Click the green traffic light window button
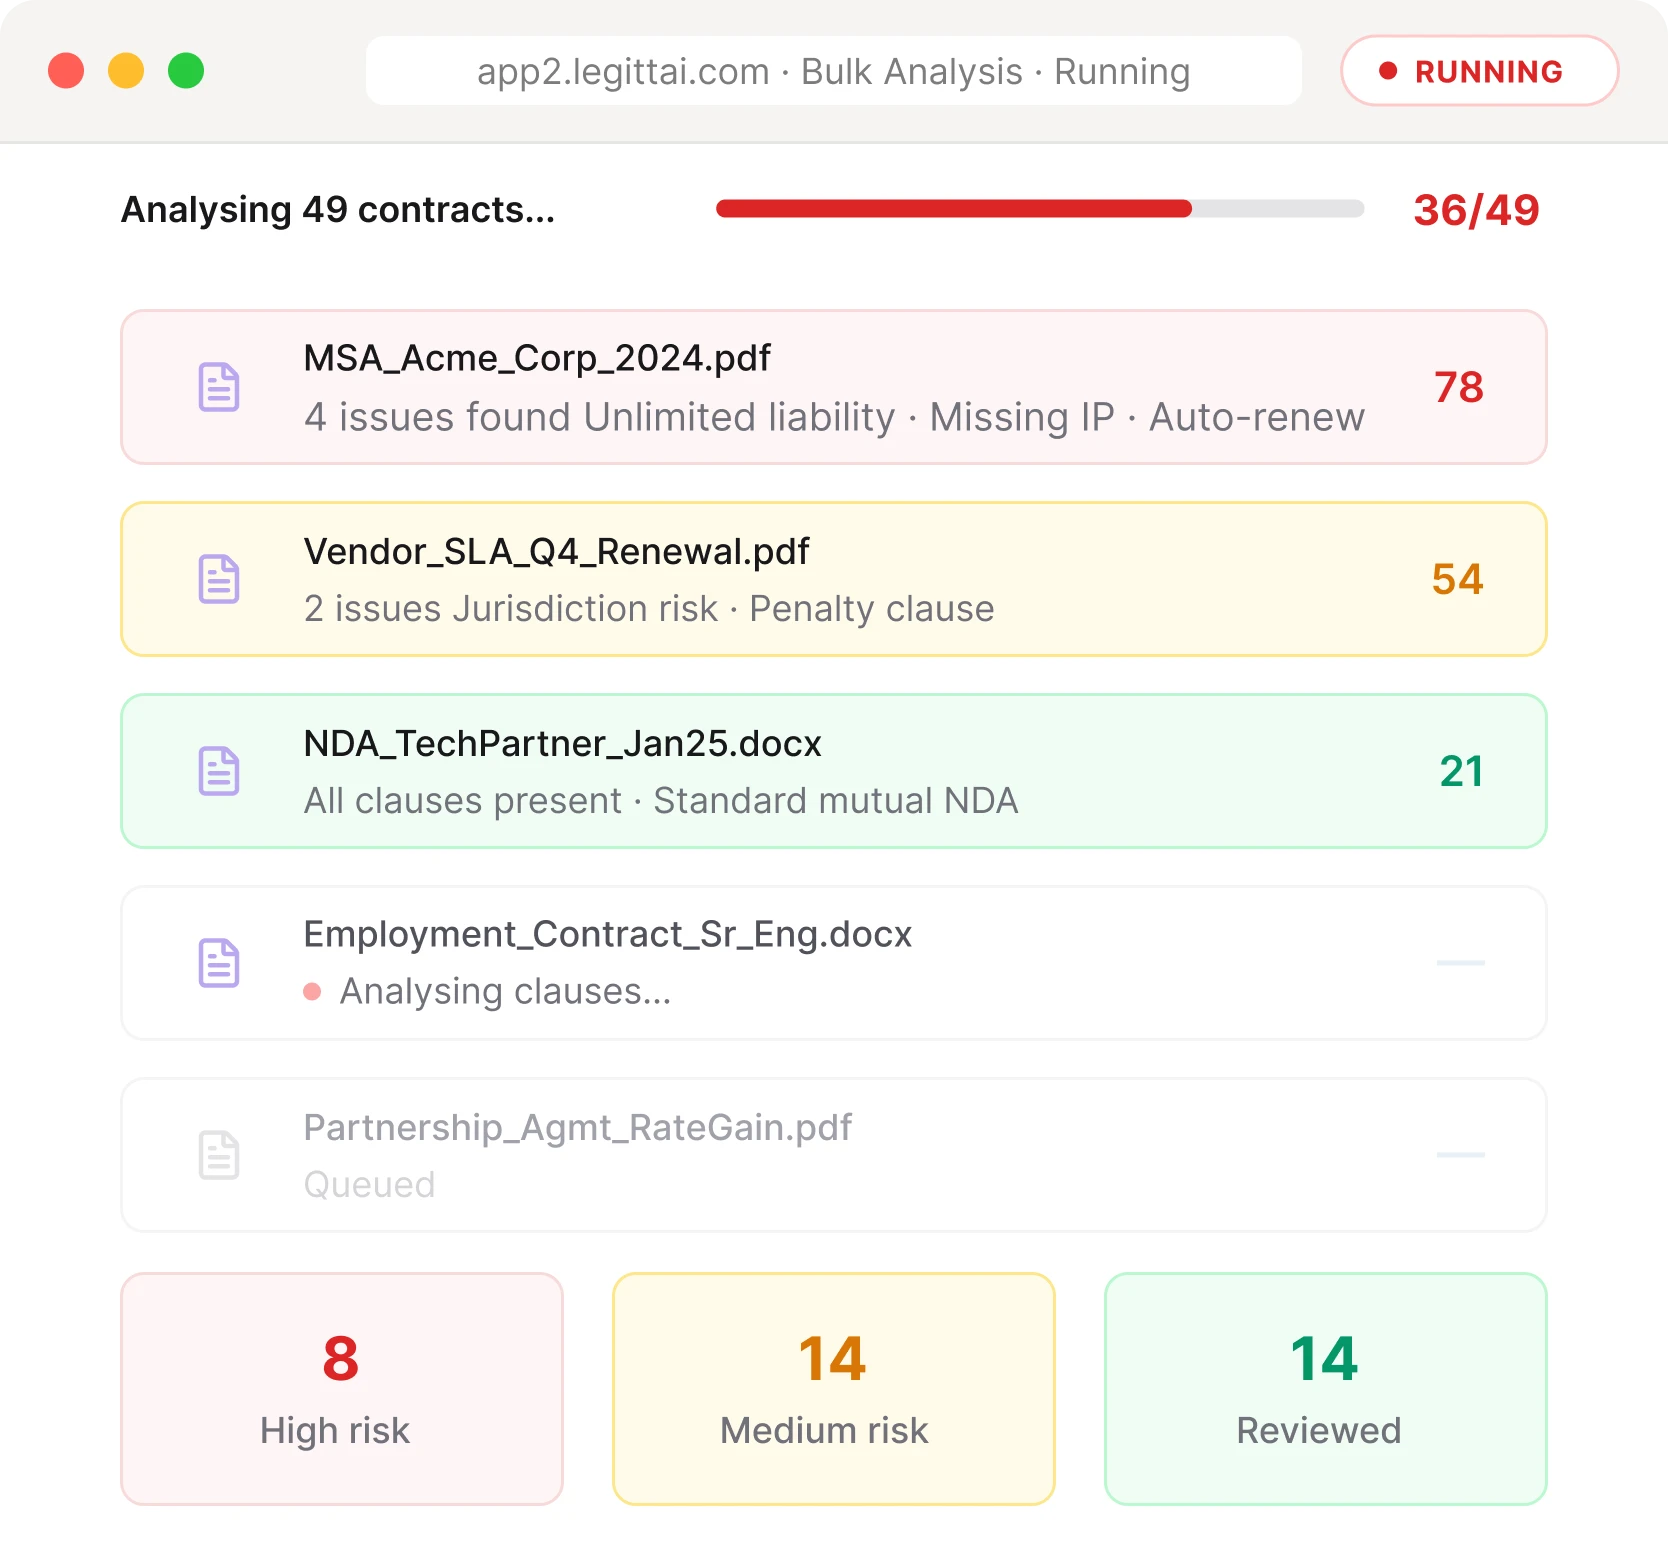This screenshot has height=1566, width=1668. click(x=185, y=71)
